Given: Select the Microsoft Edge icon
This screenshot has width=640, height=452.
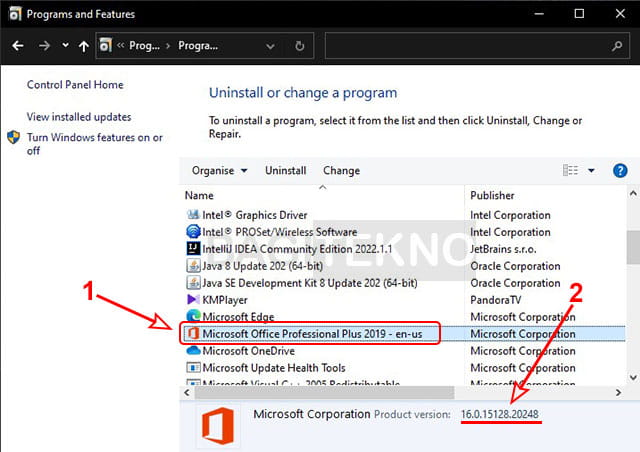Looking at the screenshot, I should pos(193,316).
